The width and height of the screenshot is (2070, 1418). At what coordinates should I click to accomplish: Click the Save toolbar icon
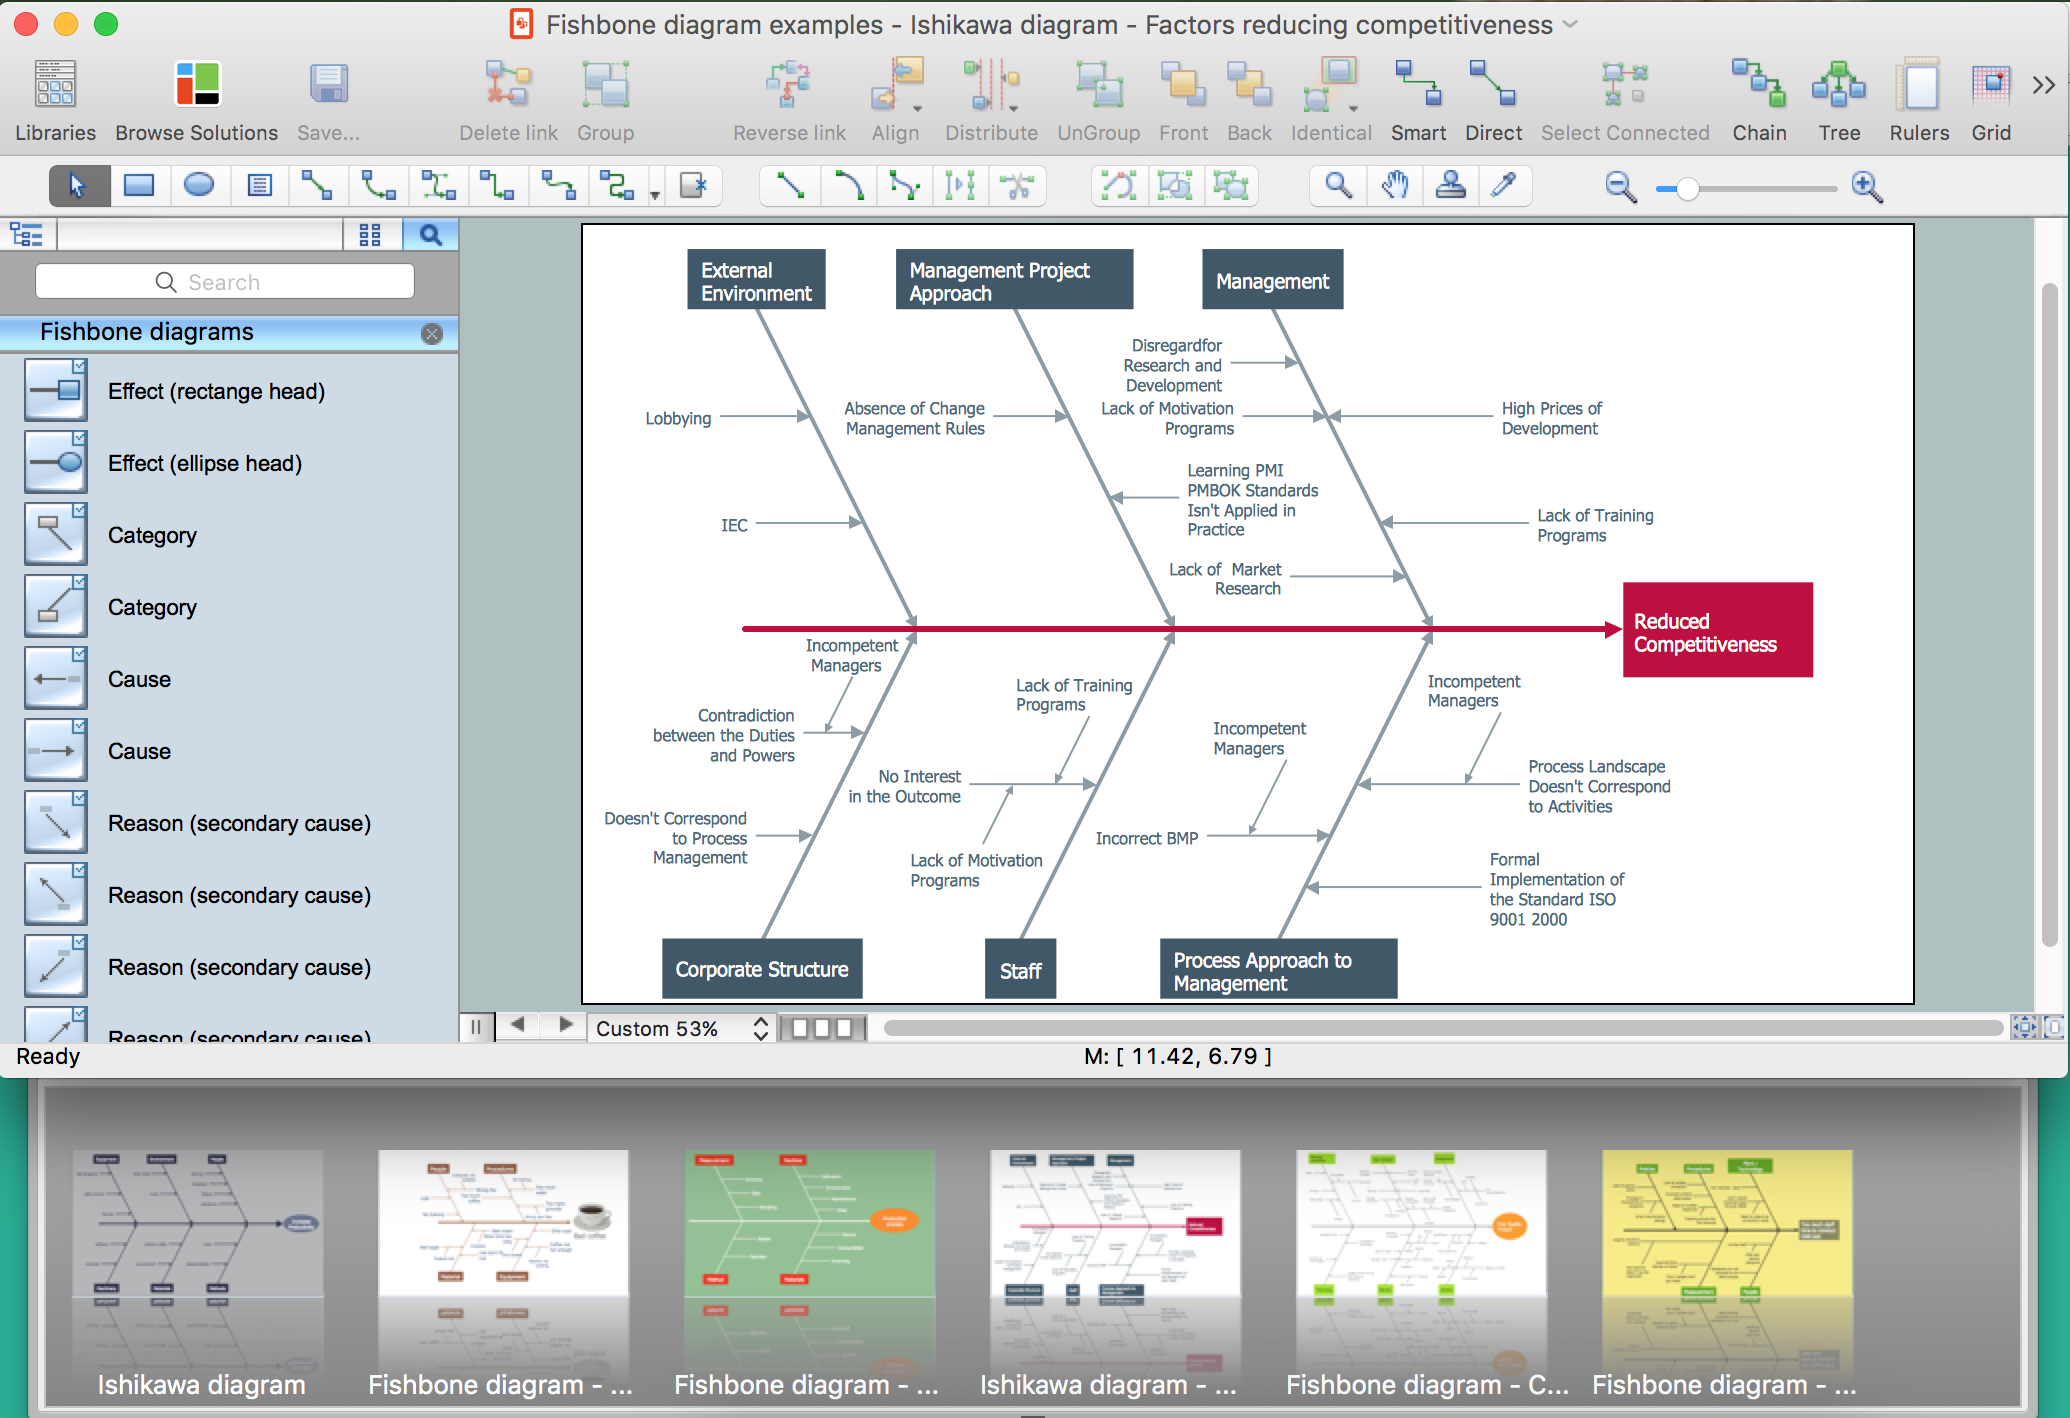pos(328,85)
